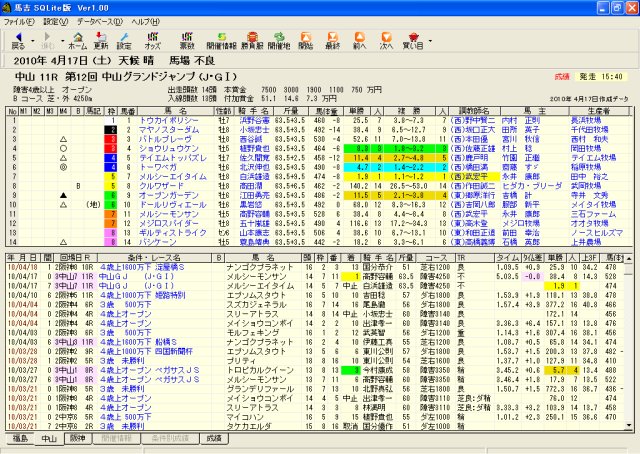Show the オッズ odds view icon
The image size is (640, 454).
pyautogui.click(x=153, y=37)
